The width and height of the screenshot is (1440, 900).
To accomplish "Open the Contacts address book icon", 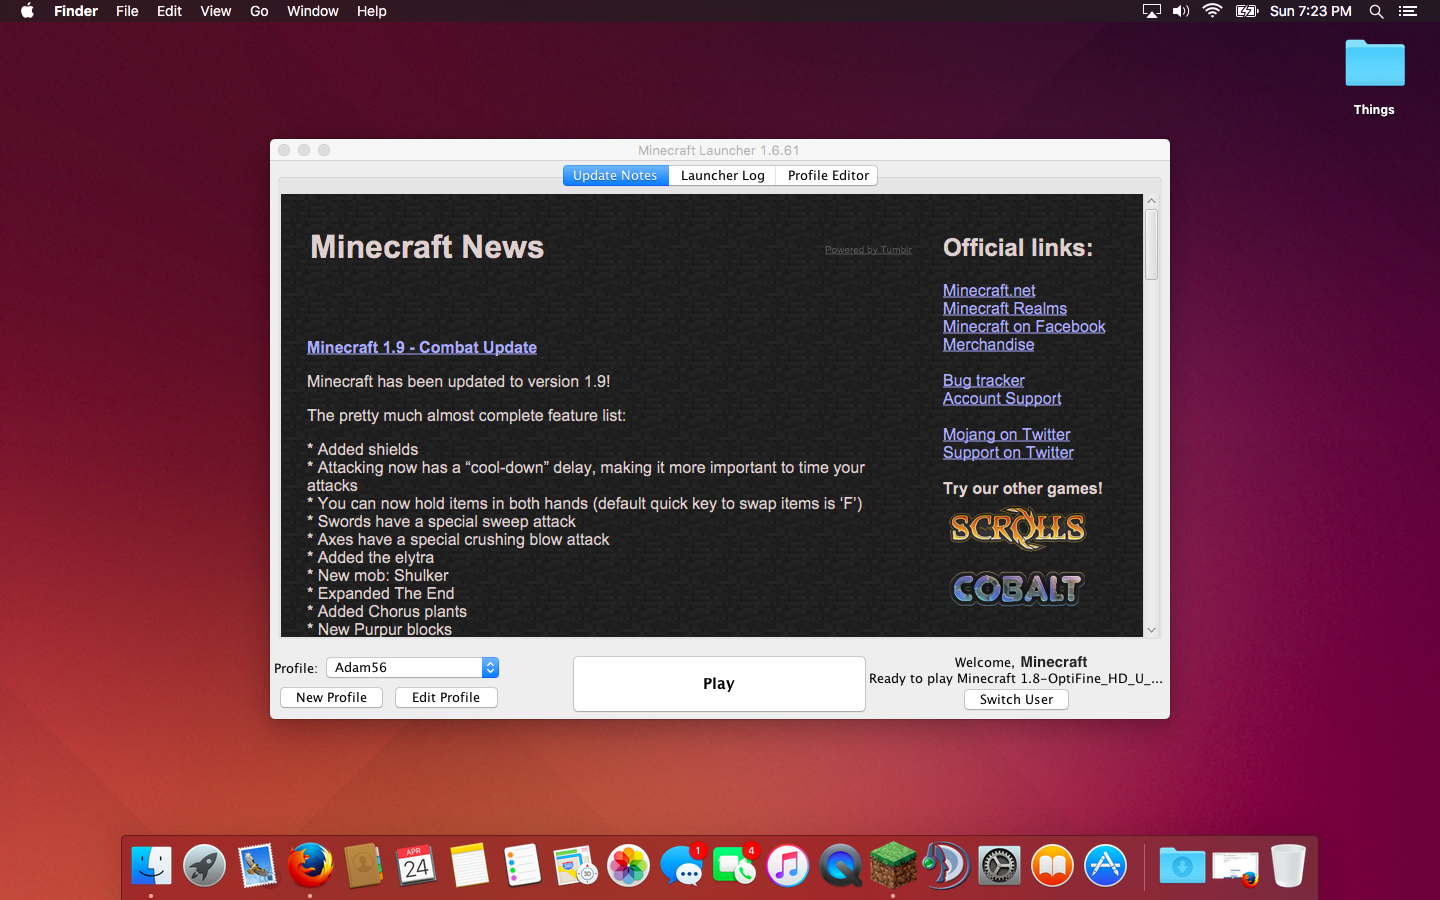I will click(364, 866).
